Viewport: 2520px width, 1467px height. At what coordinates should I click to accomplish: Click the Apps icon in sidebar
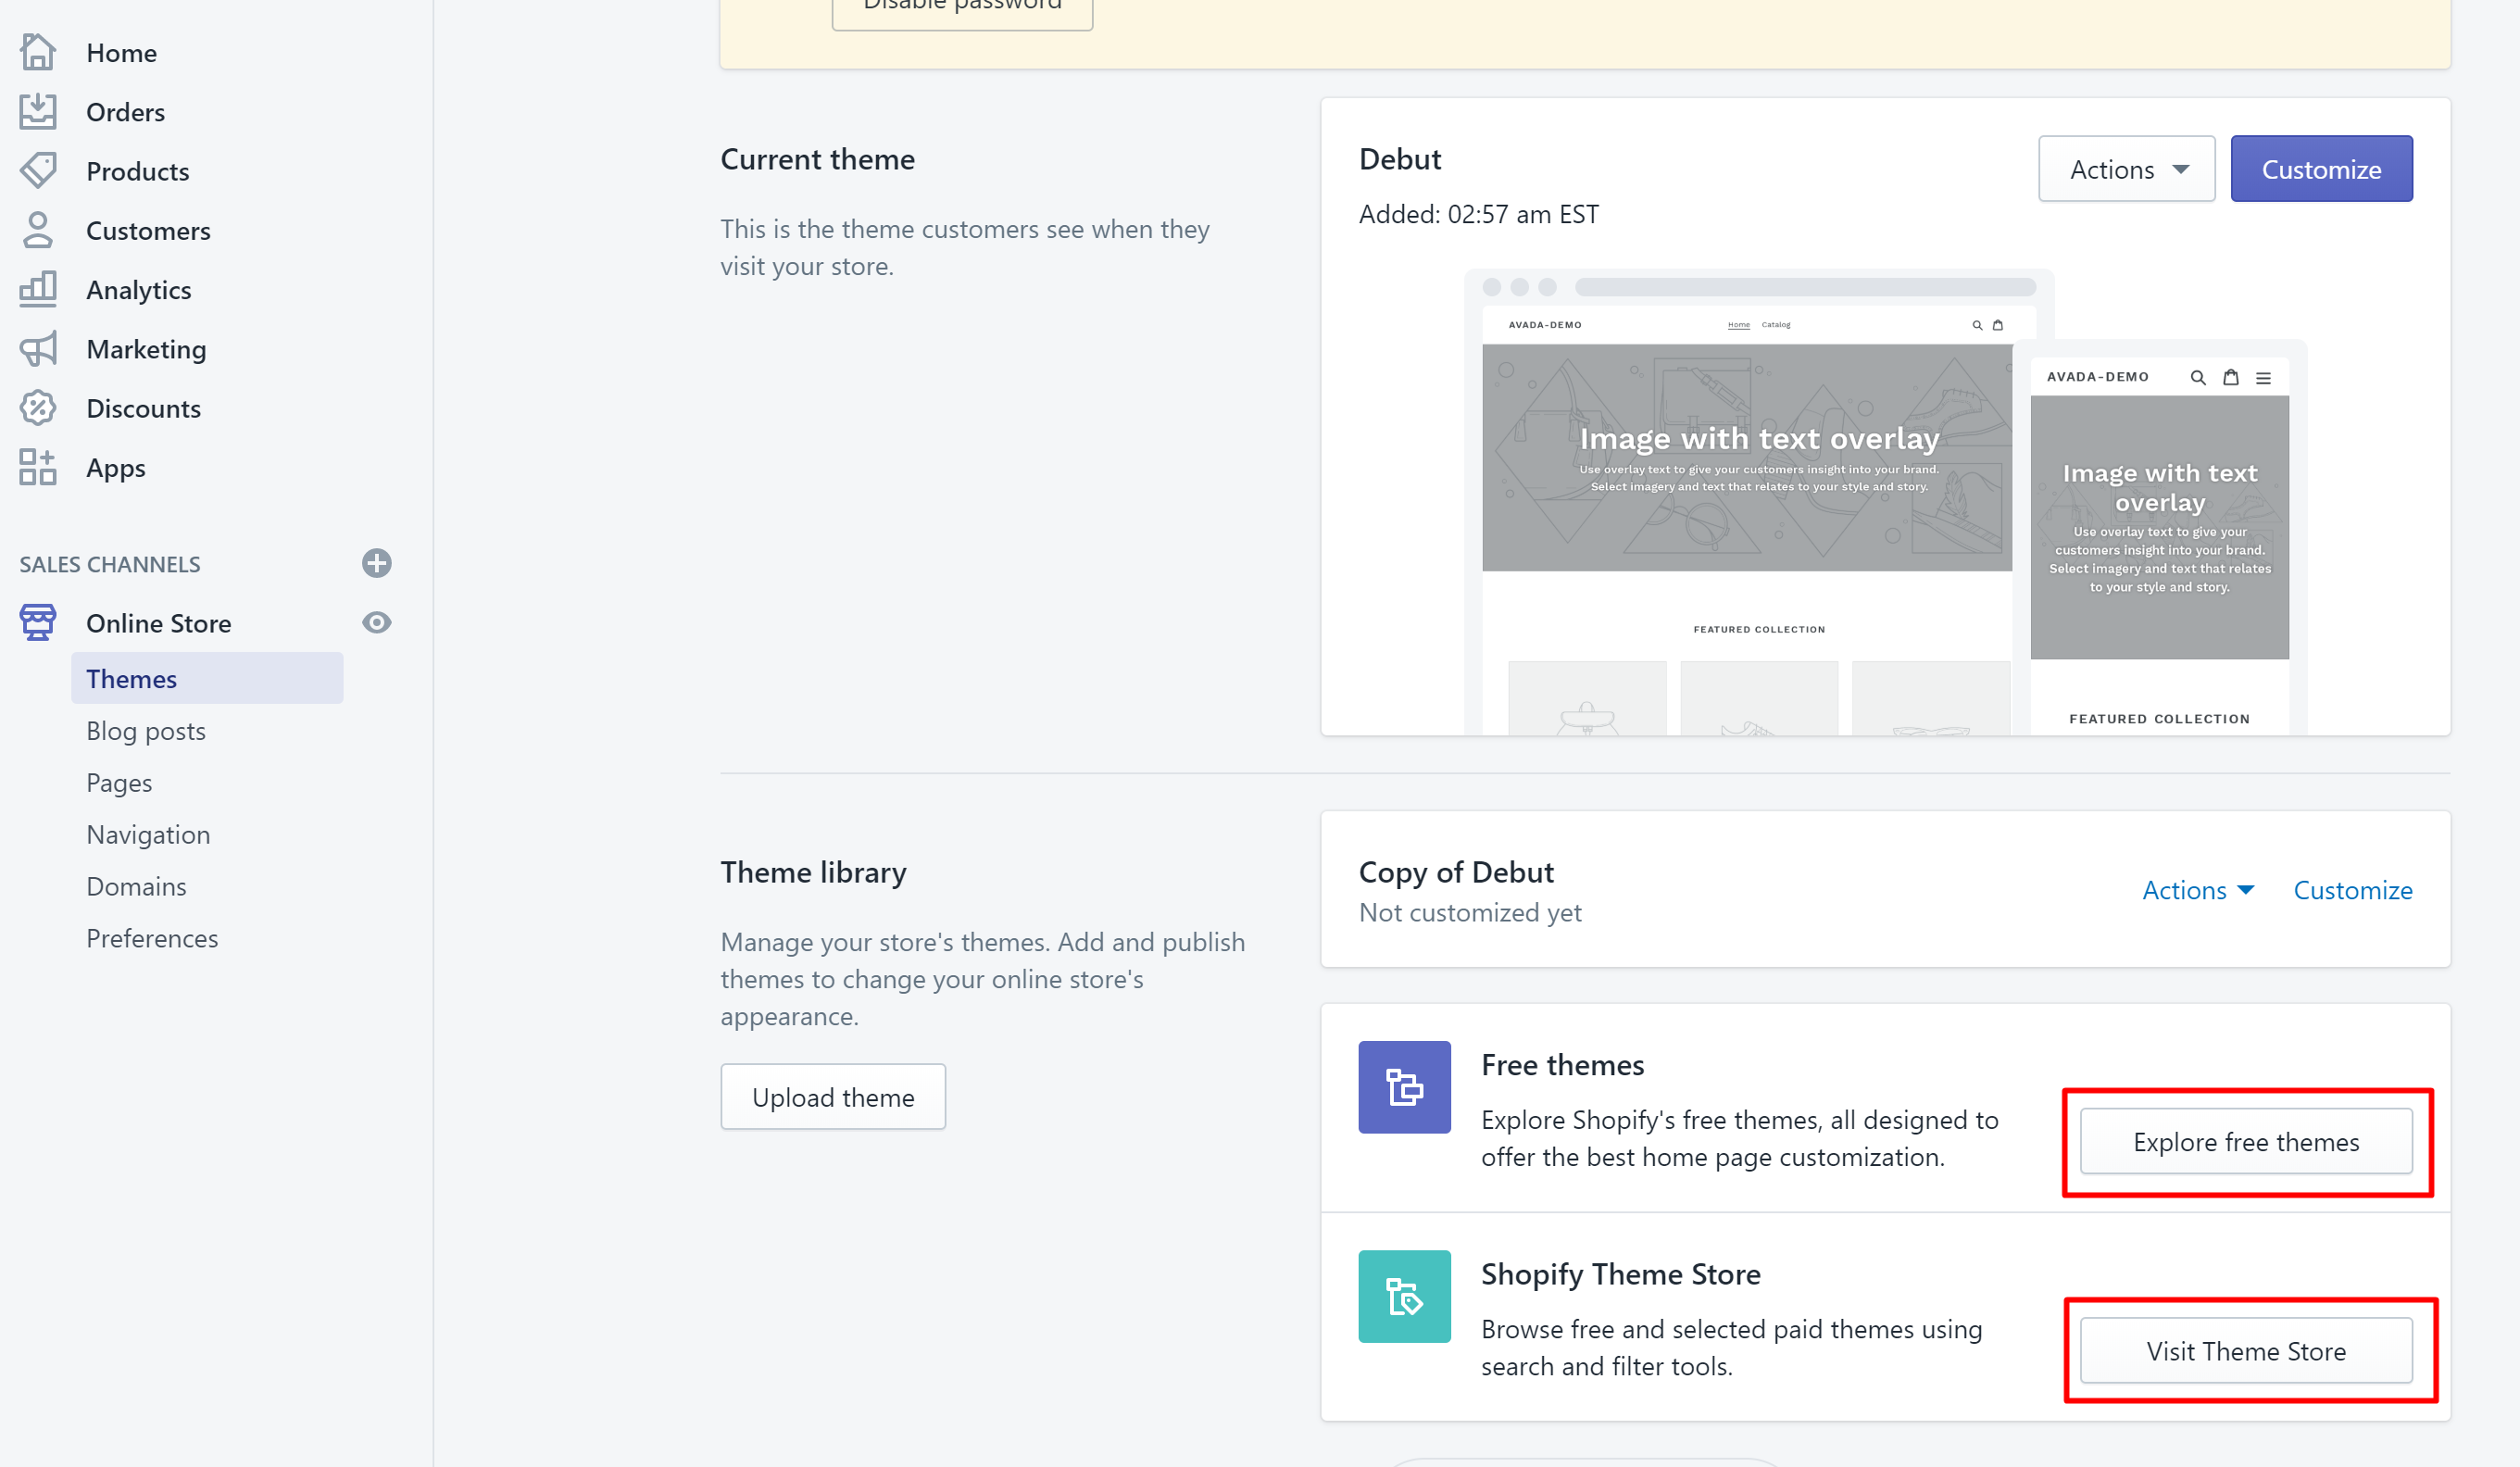click(x=37, y=466)
